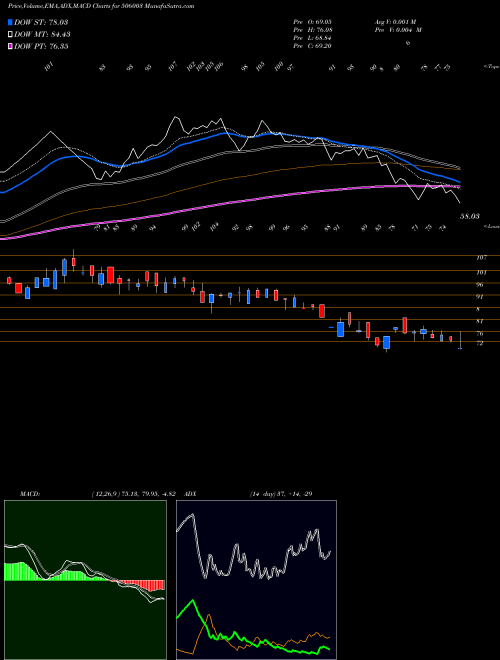This screenshot has height=660, width=500.
Task: Select the DOW MT 84.43 legend text
Action: pyautogui.click(x=42, y=35)
